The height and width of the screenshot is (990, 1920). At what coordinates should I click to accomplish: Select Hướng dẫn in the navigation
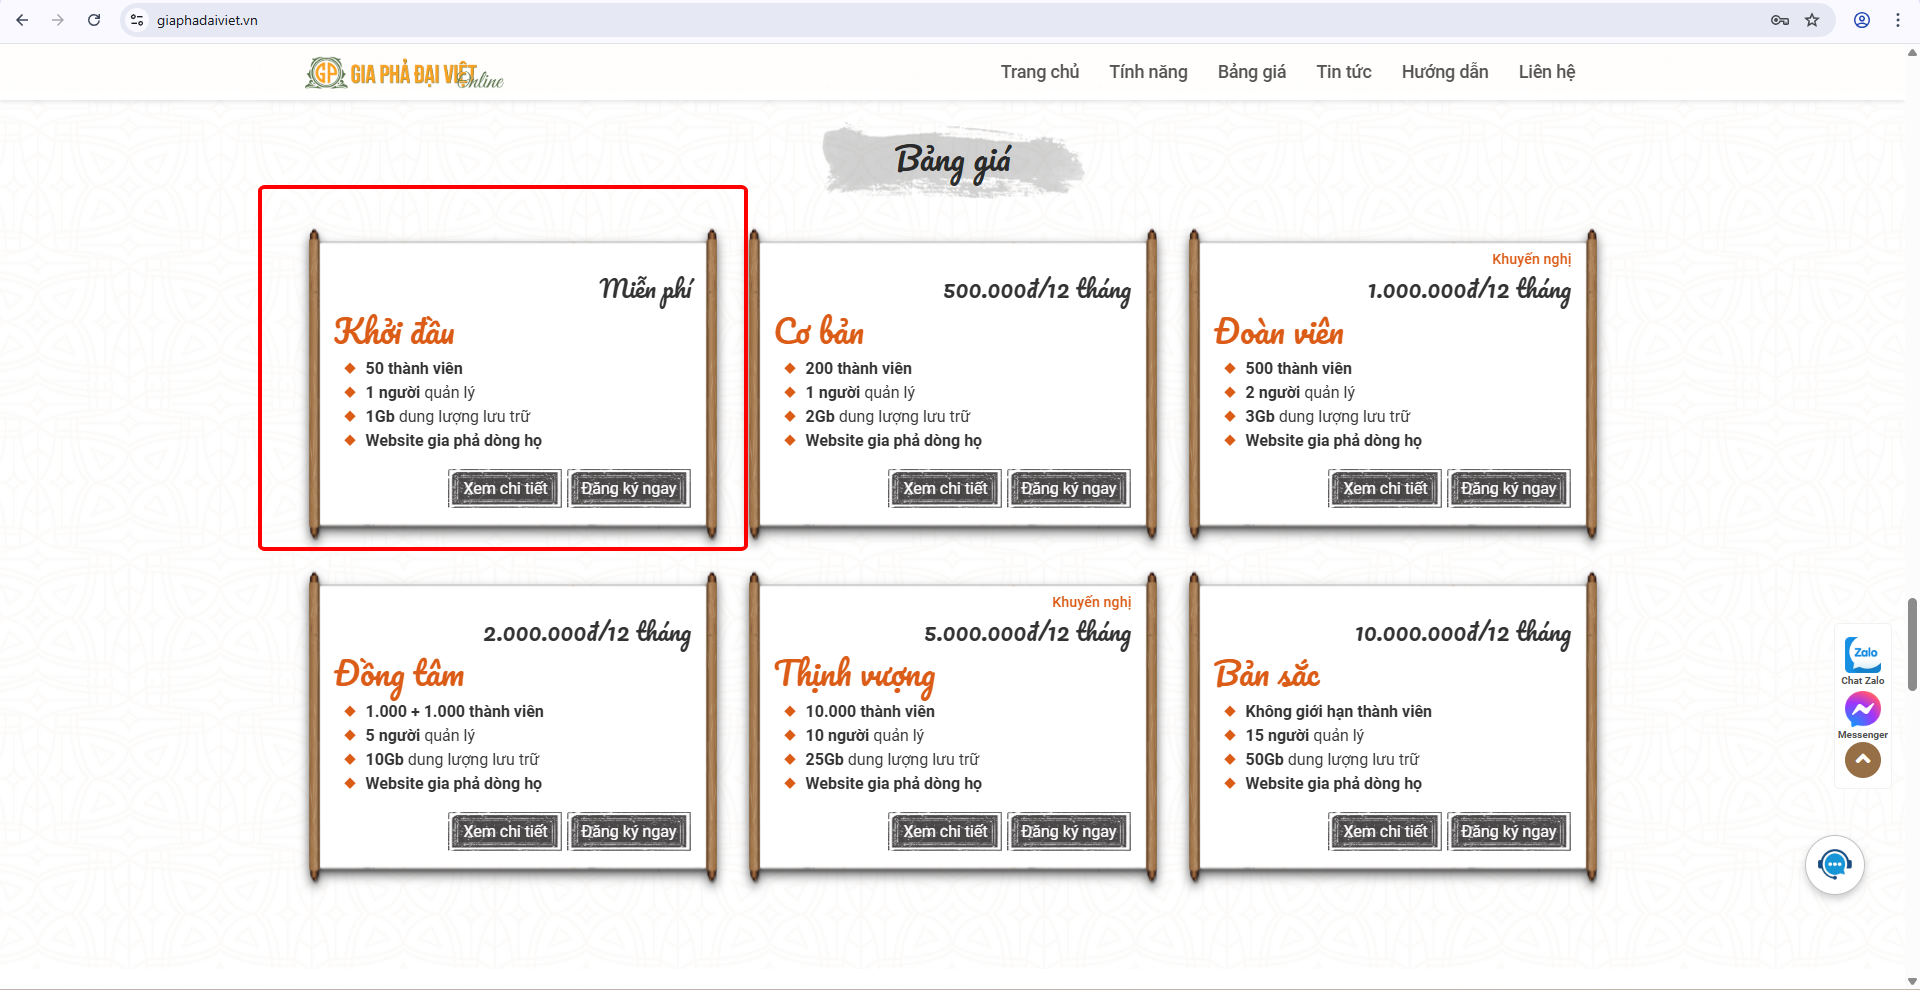(1444, 71)
